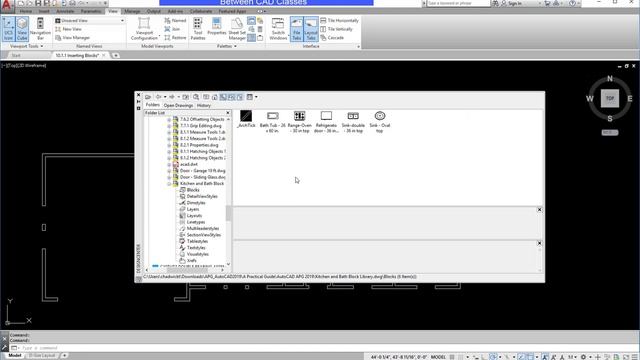Select Blocks under Kitchen and Bath

tap(193, 190)
